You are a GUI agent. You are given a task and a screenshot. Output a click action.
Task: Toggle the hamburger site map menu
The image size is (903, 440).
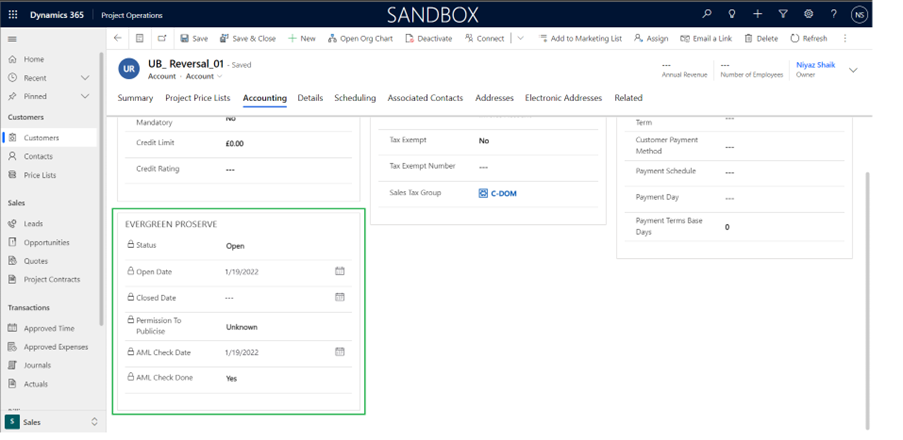coord(12,39)
